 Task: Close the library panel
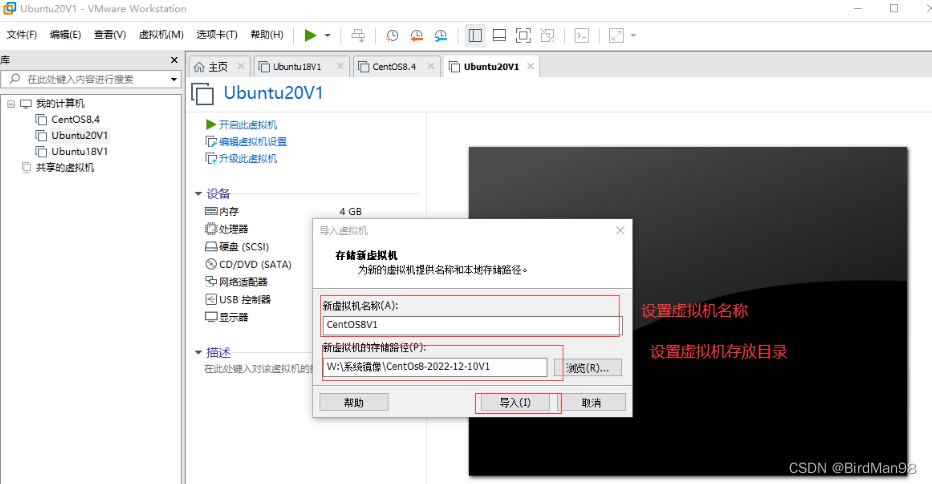(x=174, y=60)
